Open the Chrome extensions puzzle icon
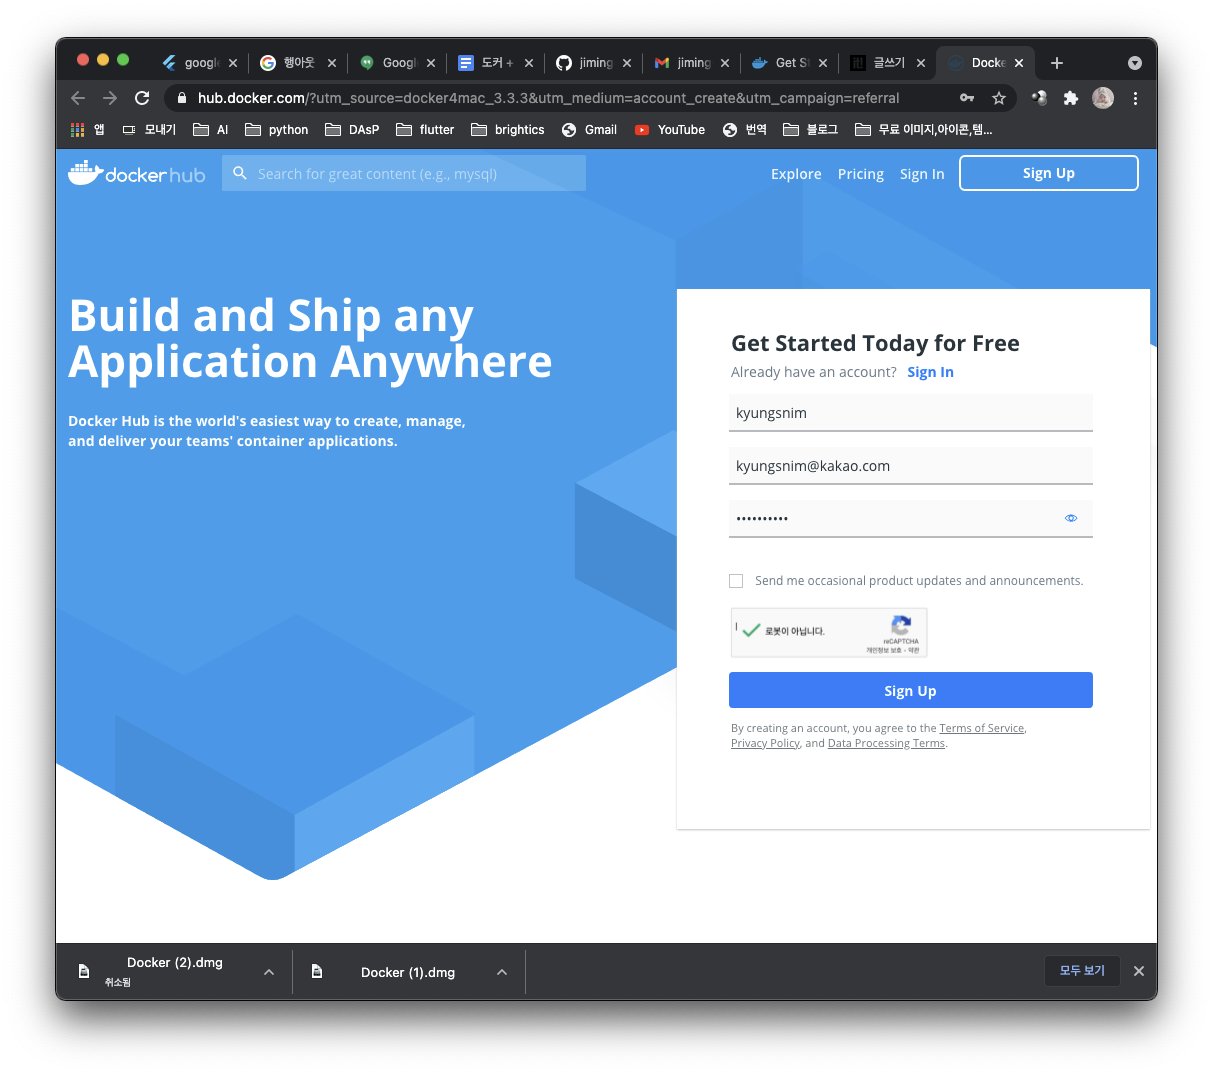The height and width of the screenshot is (1074, 1213). tap(1071, 98)
